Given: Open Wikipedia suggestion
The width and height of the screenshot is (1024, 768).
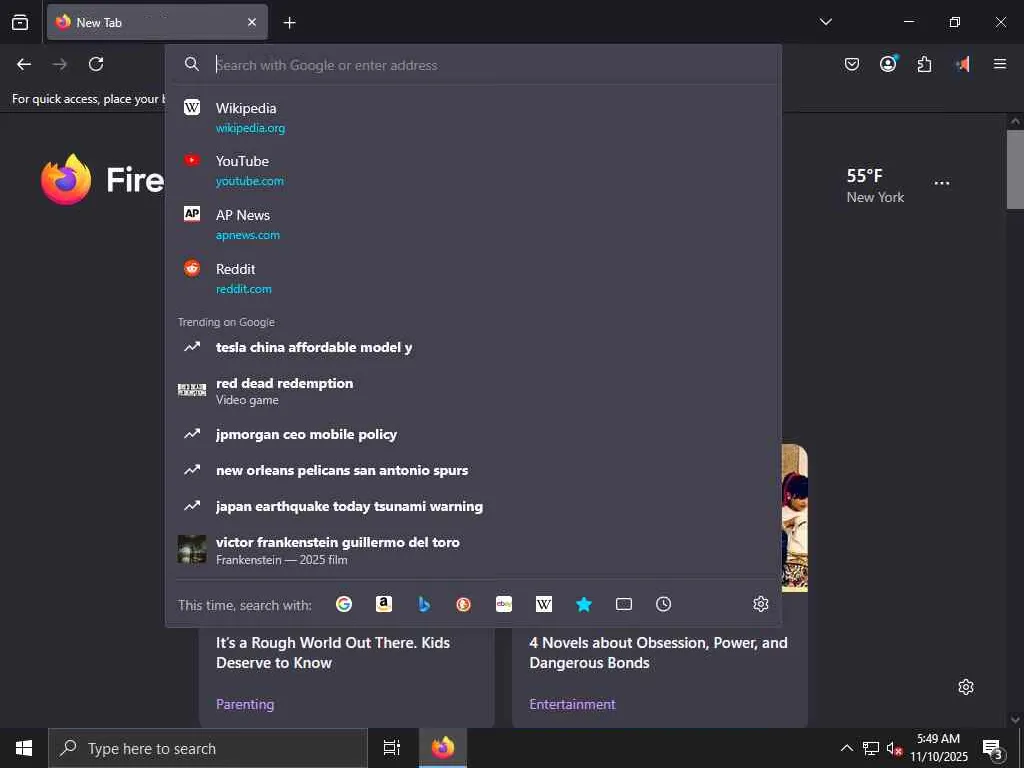Looking at the screenshot, I should (x=473, y=118).
